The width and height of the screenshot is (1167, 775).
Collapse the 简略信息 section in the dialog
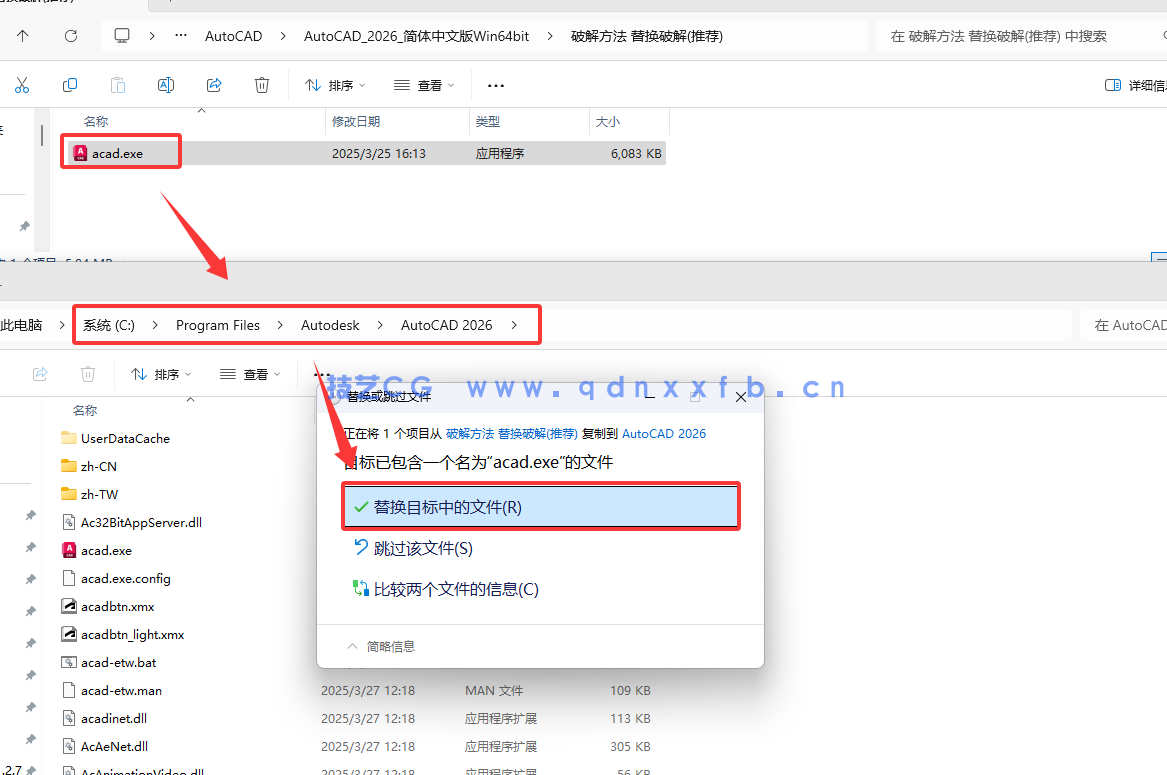point(381,645)
